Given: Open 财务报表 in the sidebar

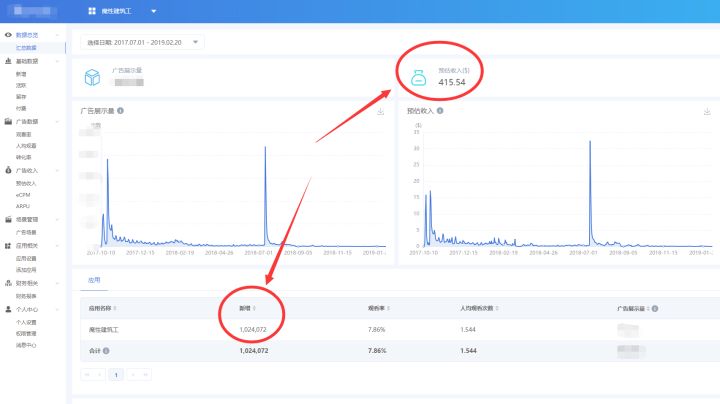Looking at the screenshot, I should click(x=26, y=297).
